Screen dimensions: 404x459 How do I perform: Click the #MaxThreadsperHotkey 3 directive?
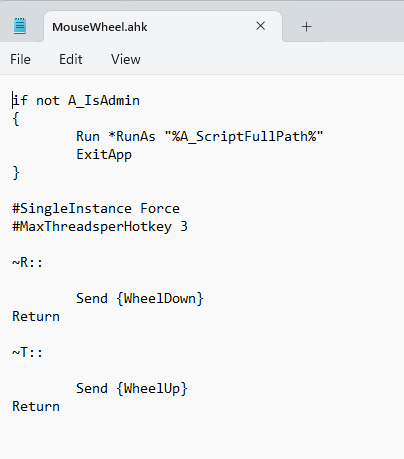(x=100, y=227)
